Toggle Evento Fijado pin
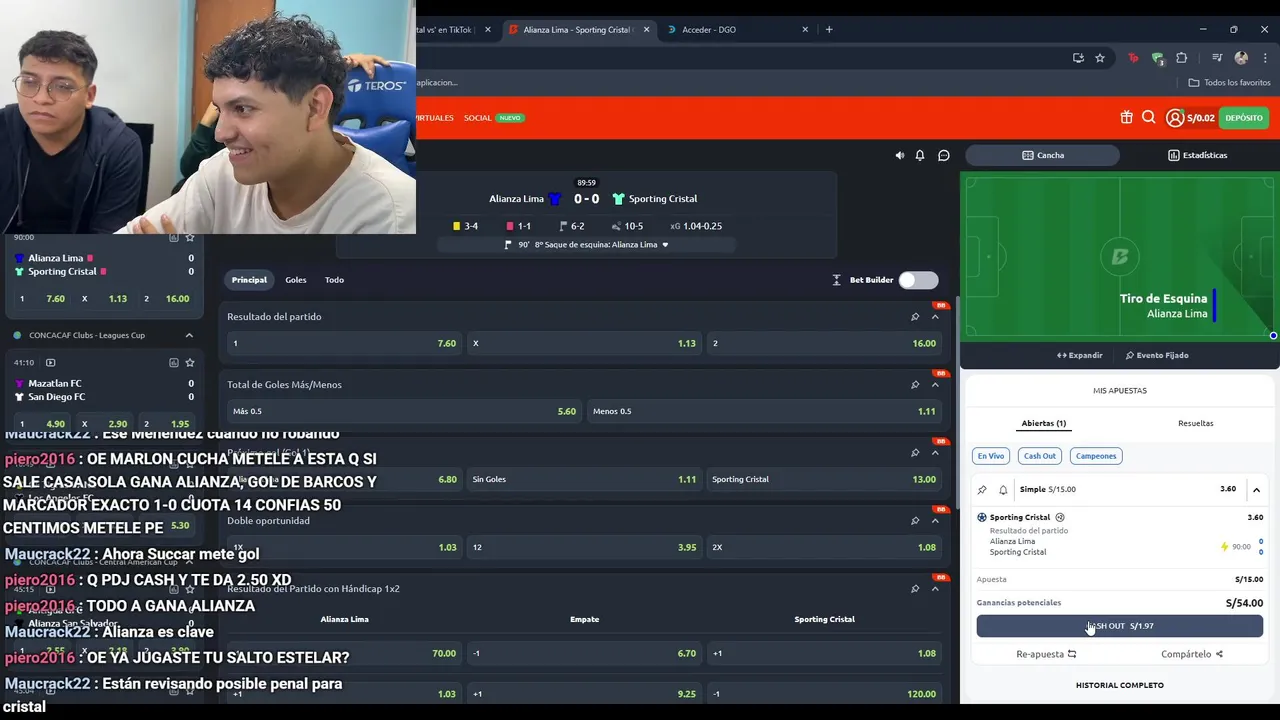Viewport: 1280px width, 720px height. click(x=1157, y=355)
